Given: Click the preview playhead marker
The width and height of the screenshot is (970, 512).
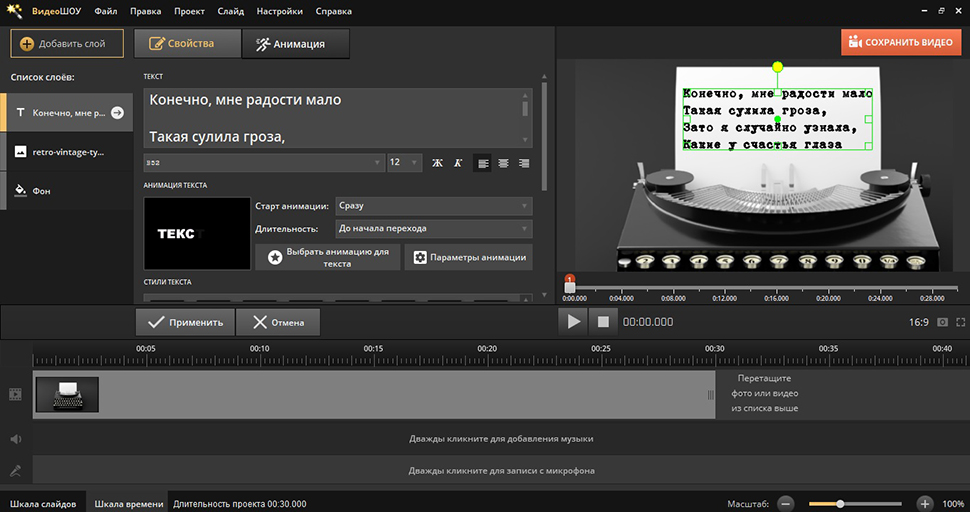Looking at the screenshot, I should [570, 284].
